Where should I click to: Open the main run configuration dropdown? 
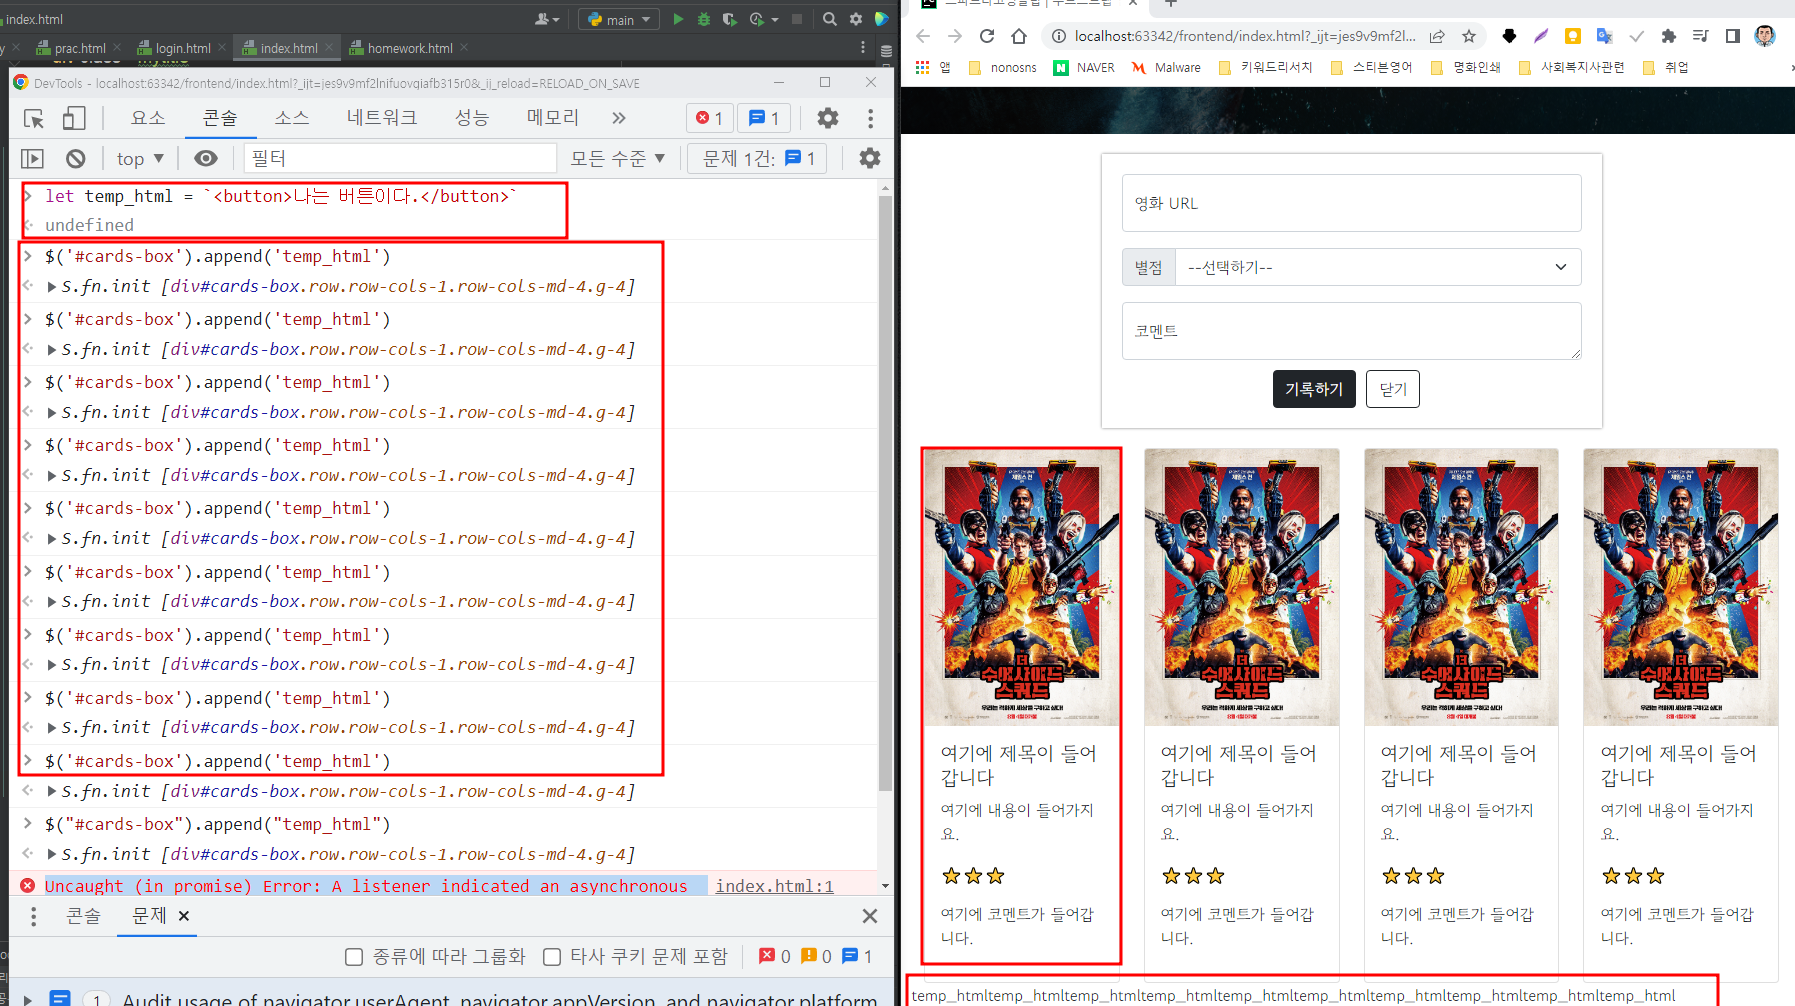click(x=620, y=19)
